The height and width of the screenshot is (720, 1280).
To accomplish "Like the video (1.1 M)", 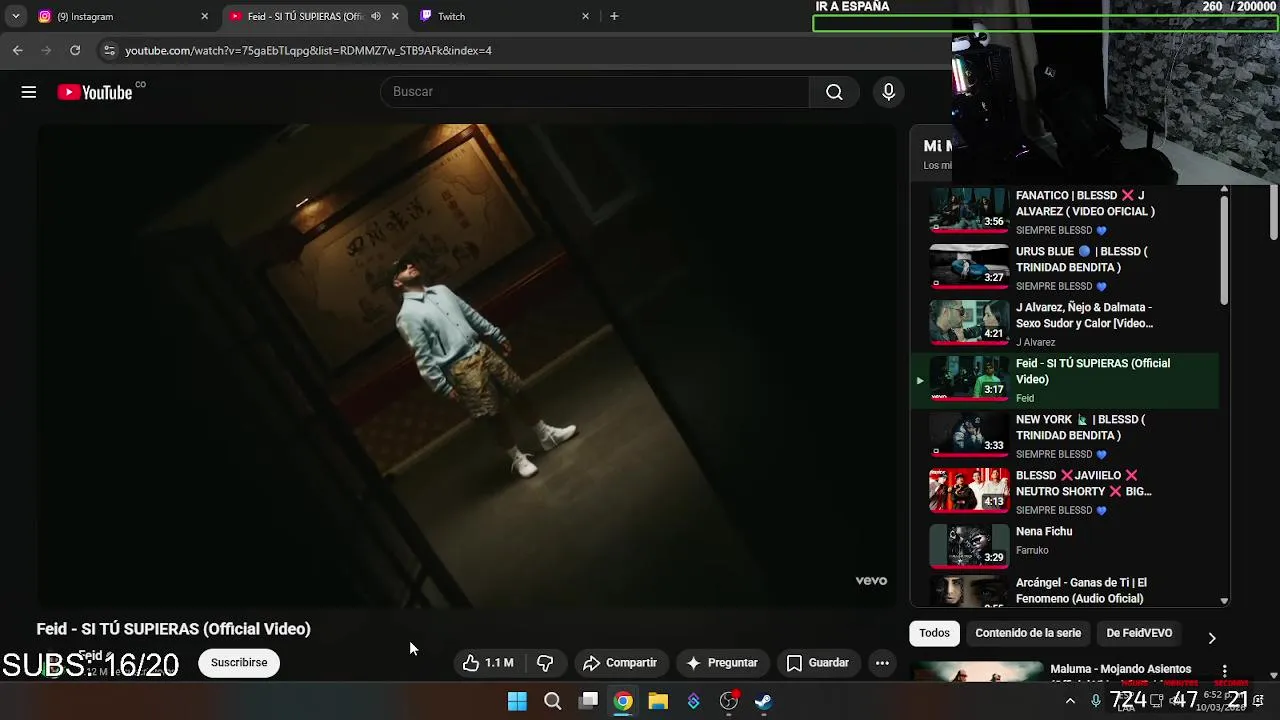I will click(x=488, y=663).
